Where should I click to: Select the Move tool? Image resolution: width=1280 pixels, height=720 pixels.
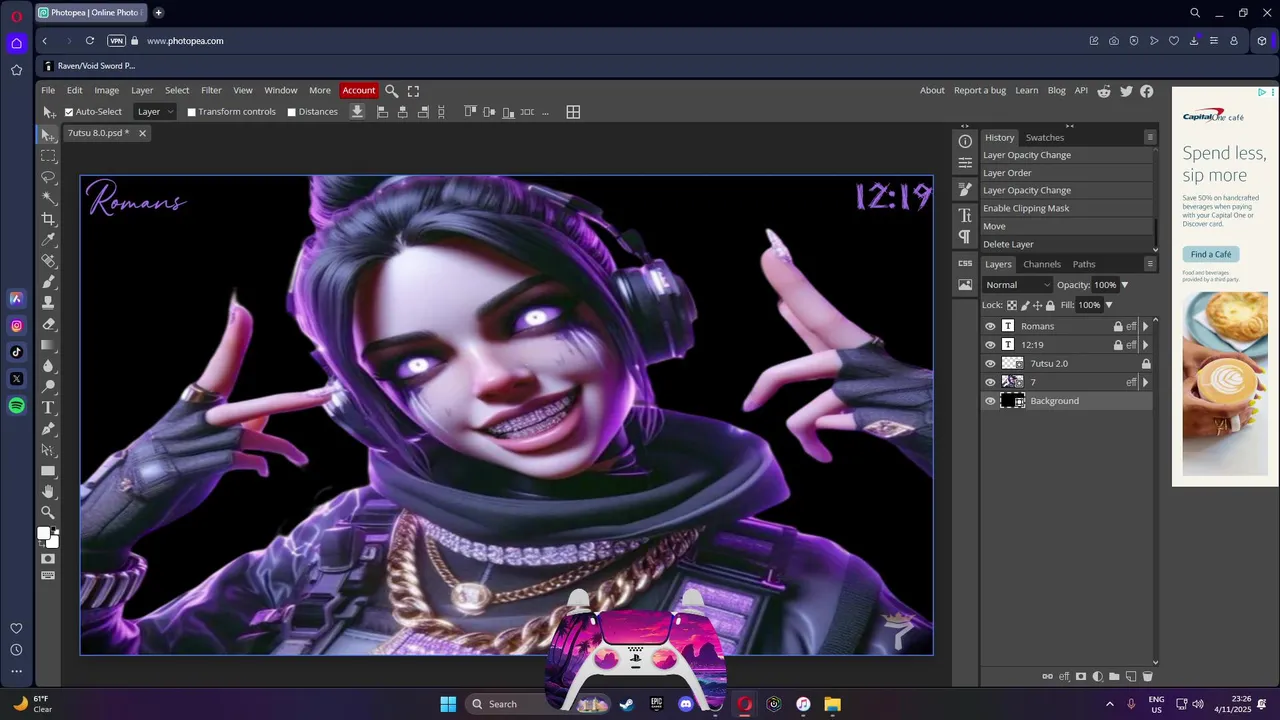(48, 135)
